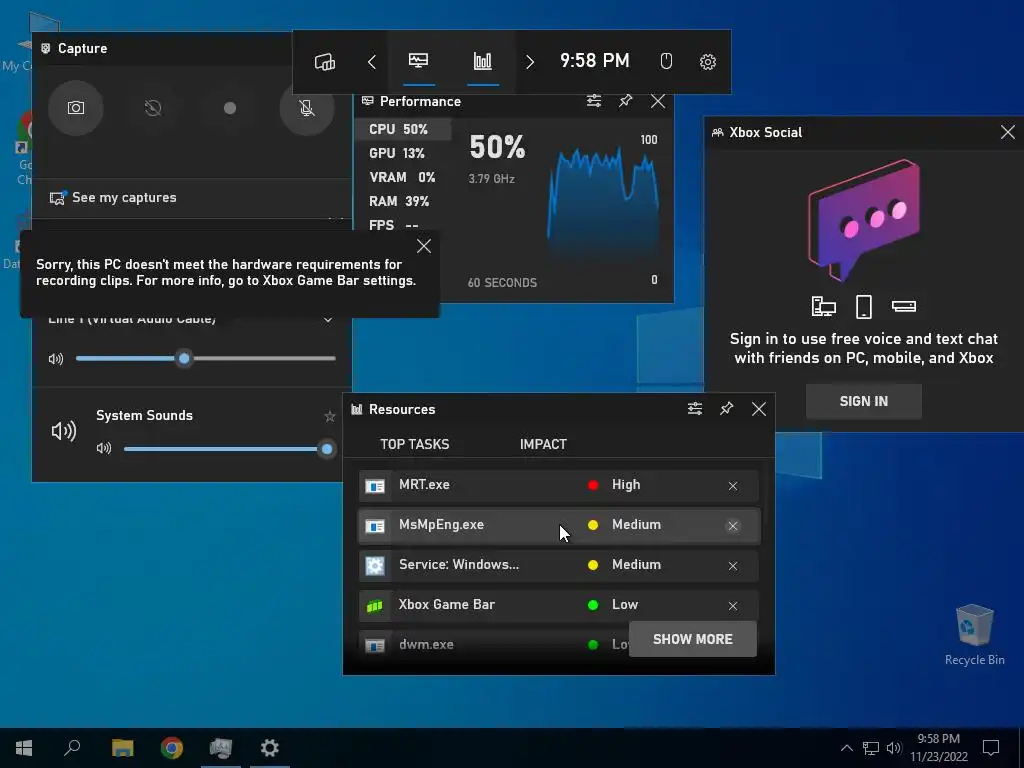End Xbox Game Bar task with its X
The image size is (1024, 768).
(x=733, y=605)
